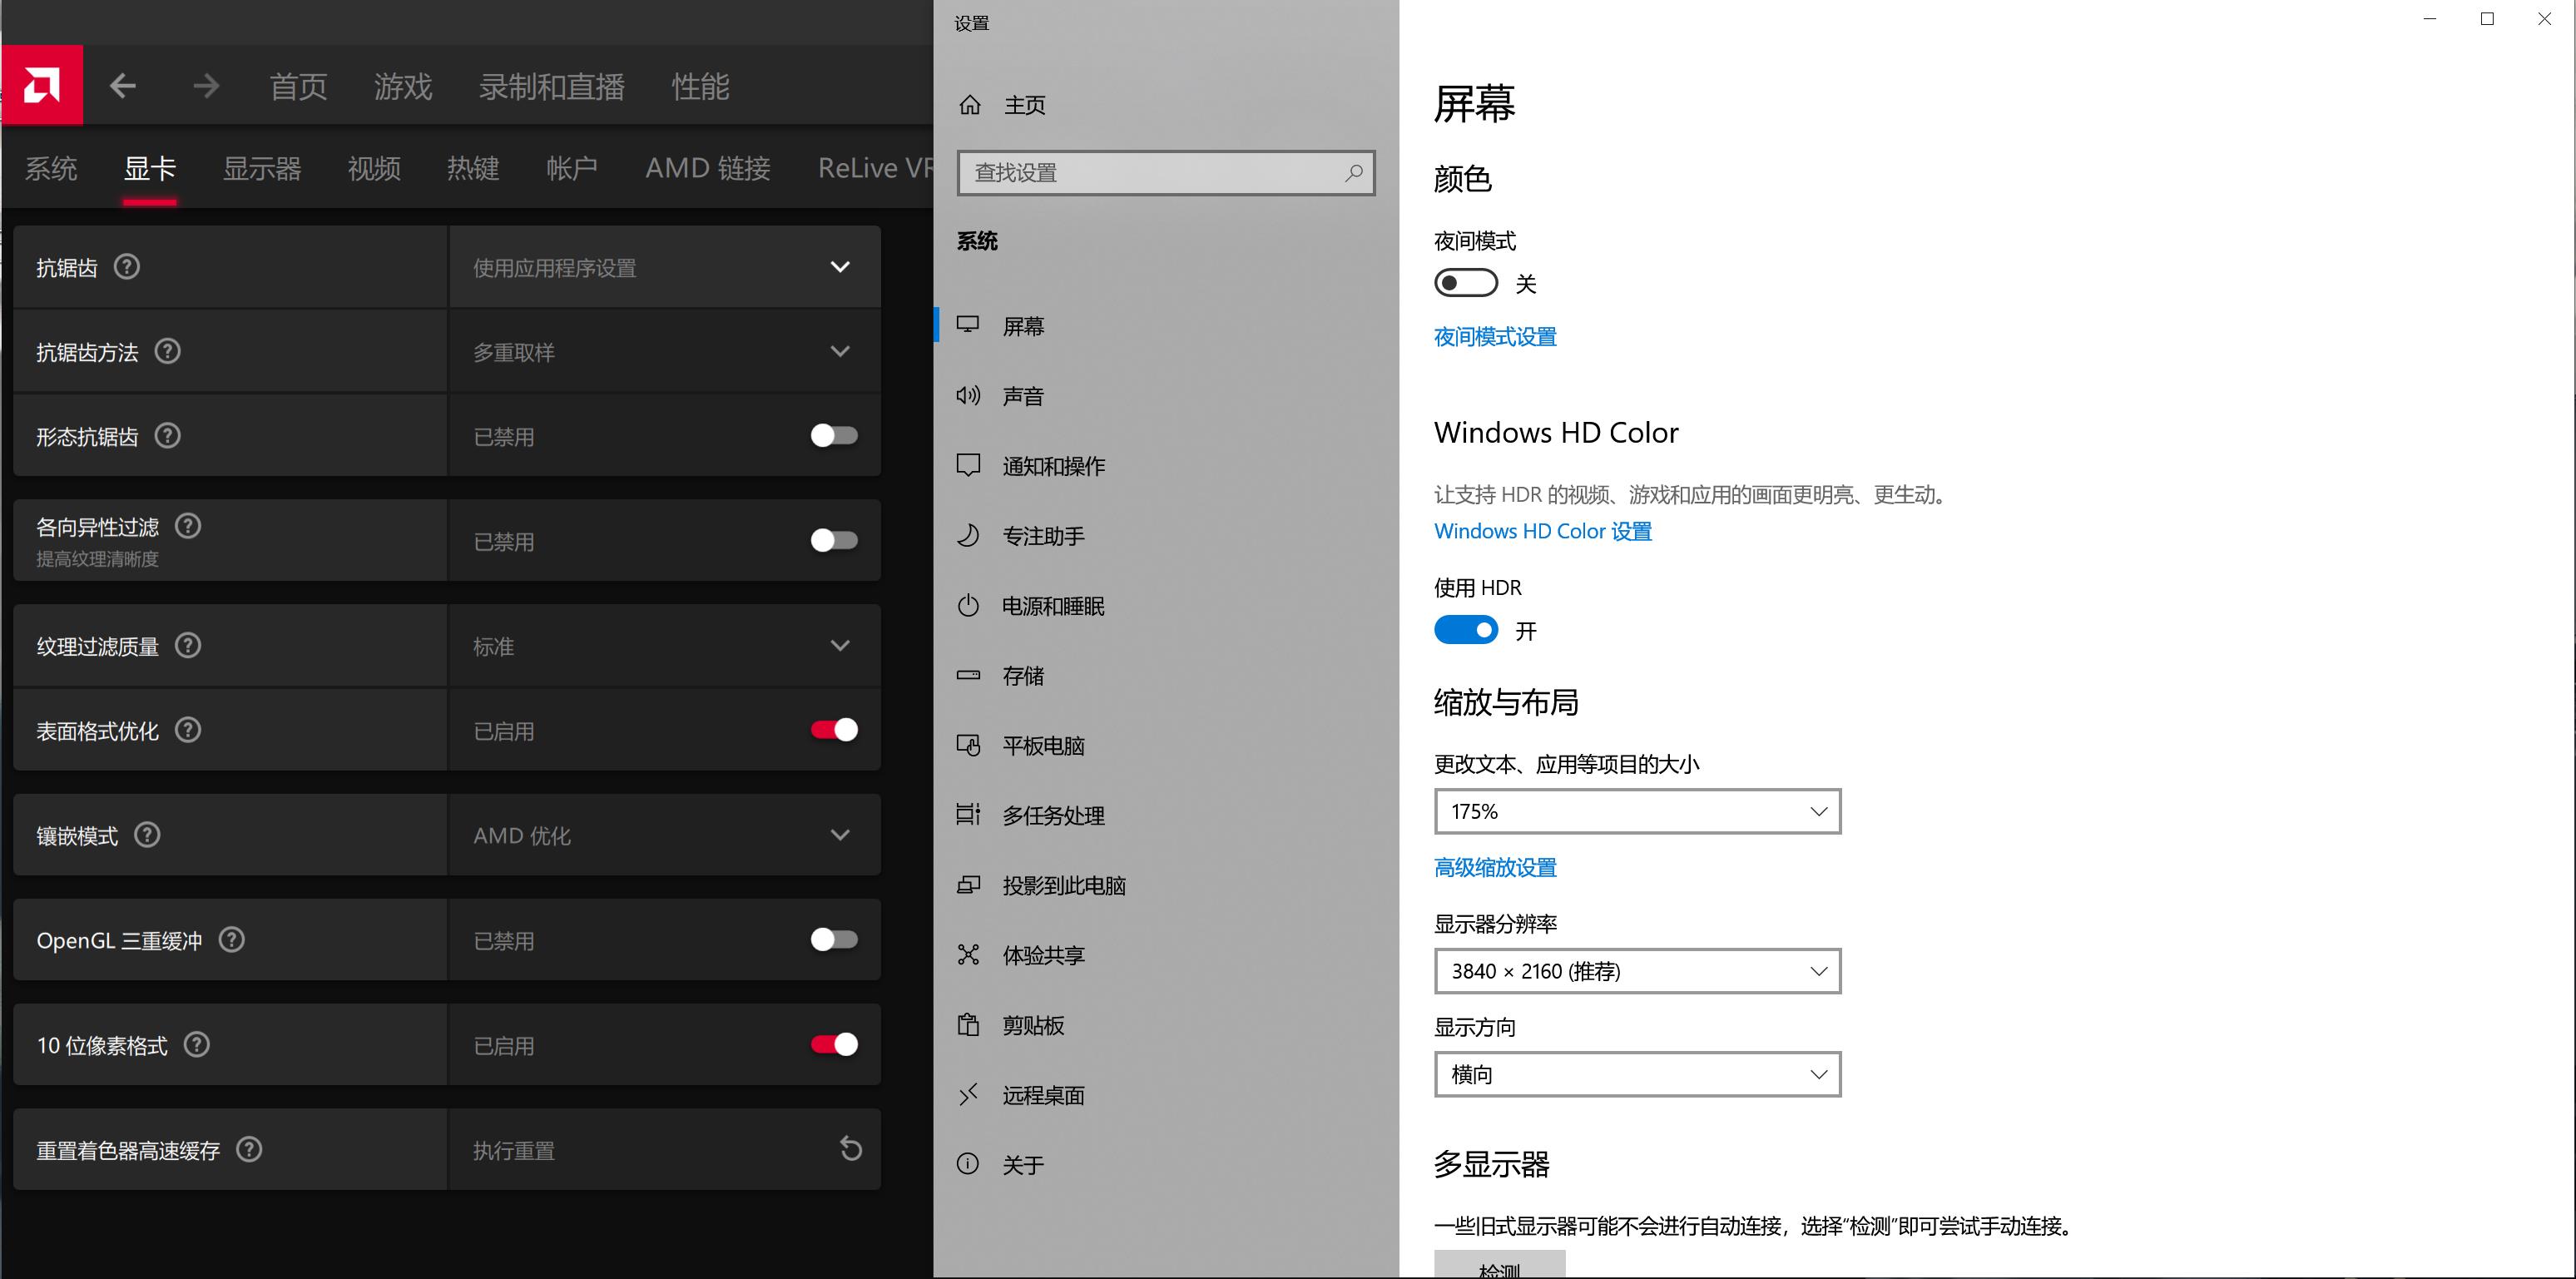Switch to the 游戏 tab in AMD
2576x1279 pixels.
coord(403,87)
